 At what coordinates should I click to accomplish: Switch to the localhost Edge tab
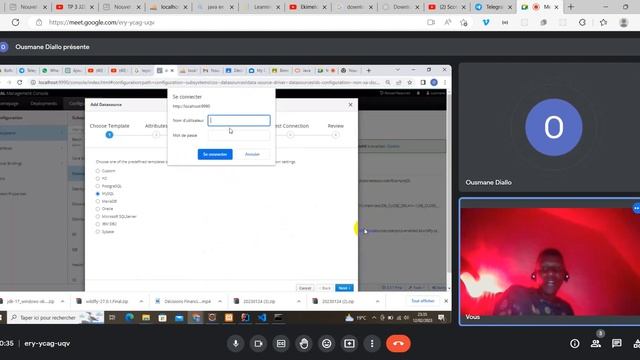point(168,7)
